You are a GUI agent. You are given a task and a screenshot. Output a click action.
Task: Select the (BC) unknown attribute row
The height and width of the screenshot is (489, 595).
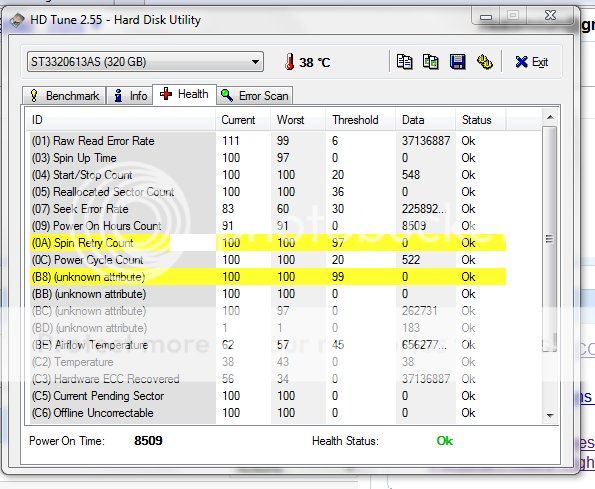coord(268,311)
